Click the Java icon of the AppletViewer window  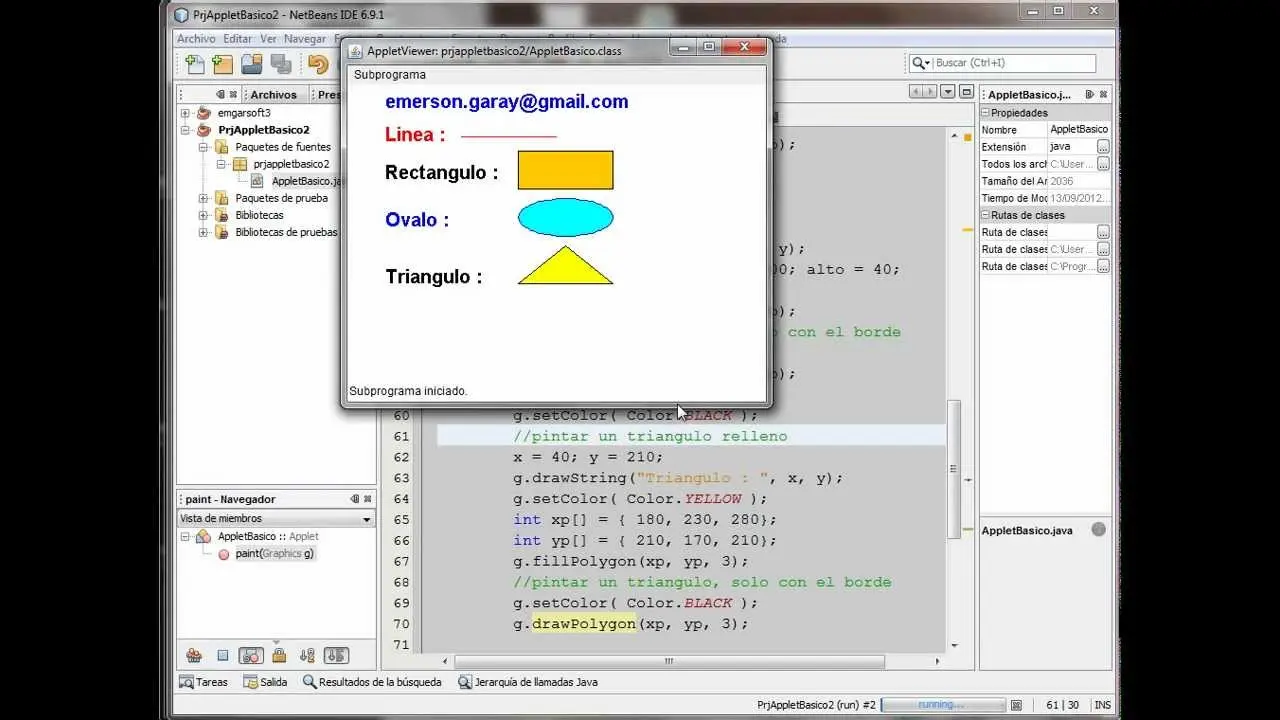[355, 50]
